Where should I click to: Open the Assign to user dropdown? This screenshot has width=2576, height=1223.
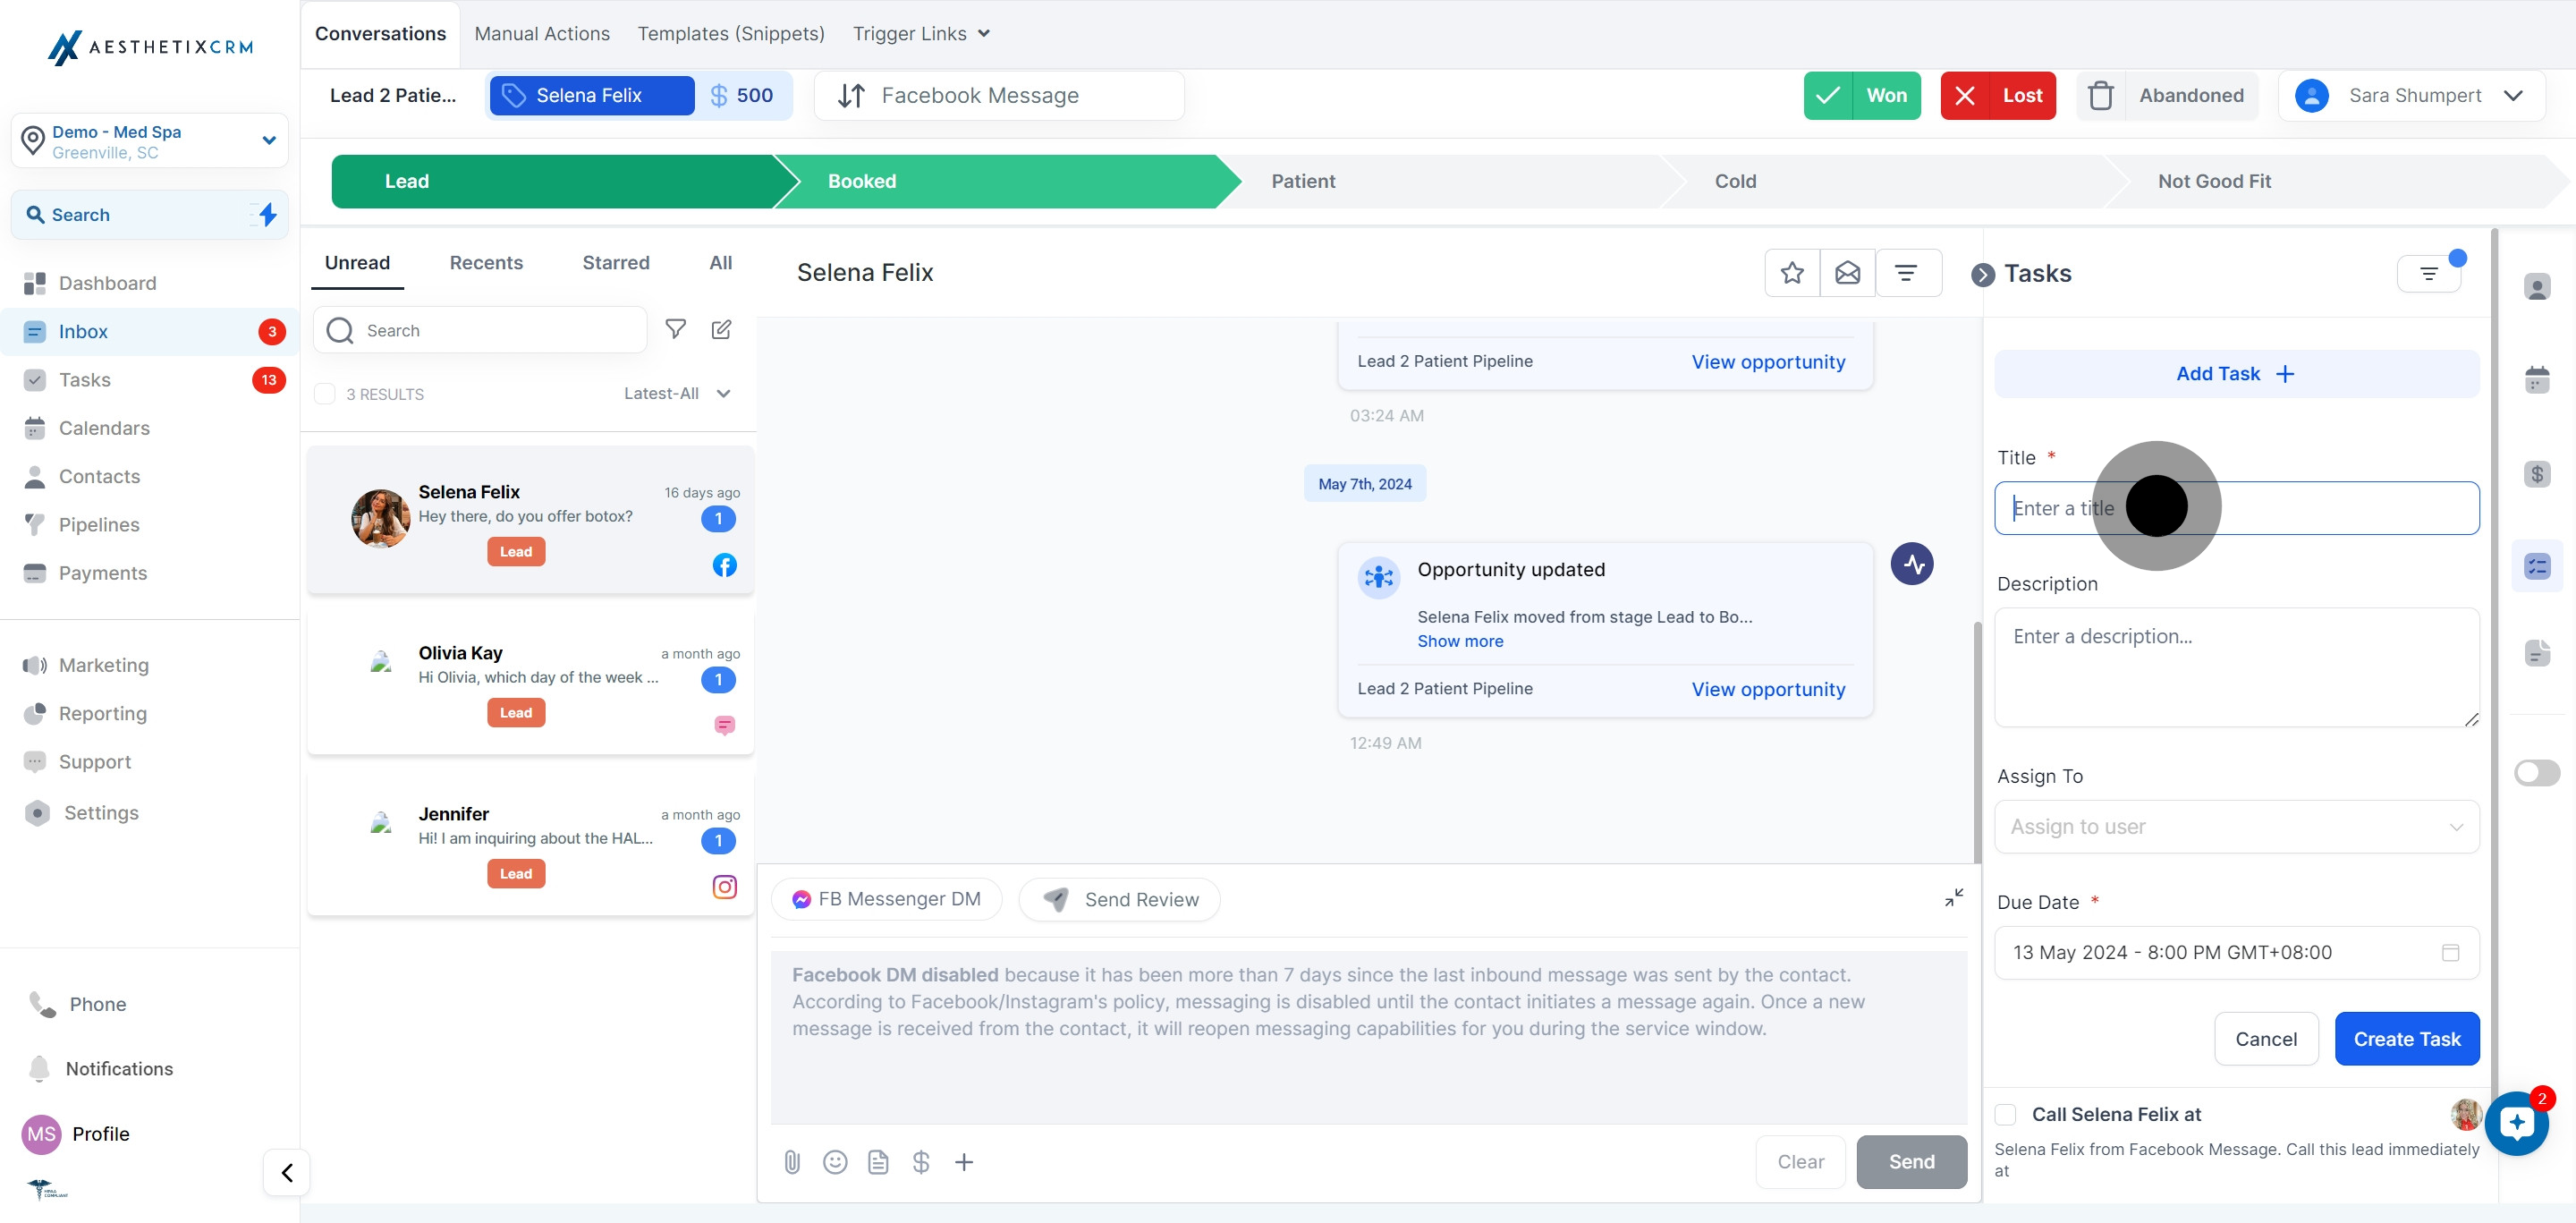2236,827
